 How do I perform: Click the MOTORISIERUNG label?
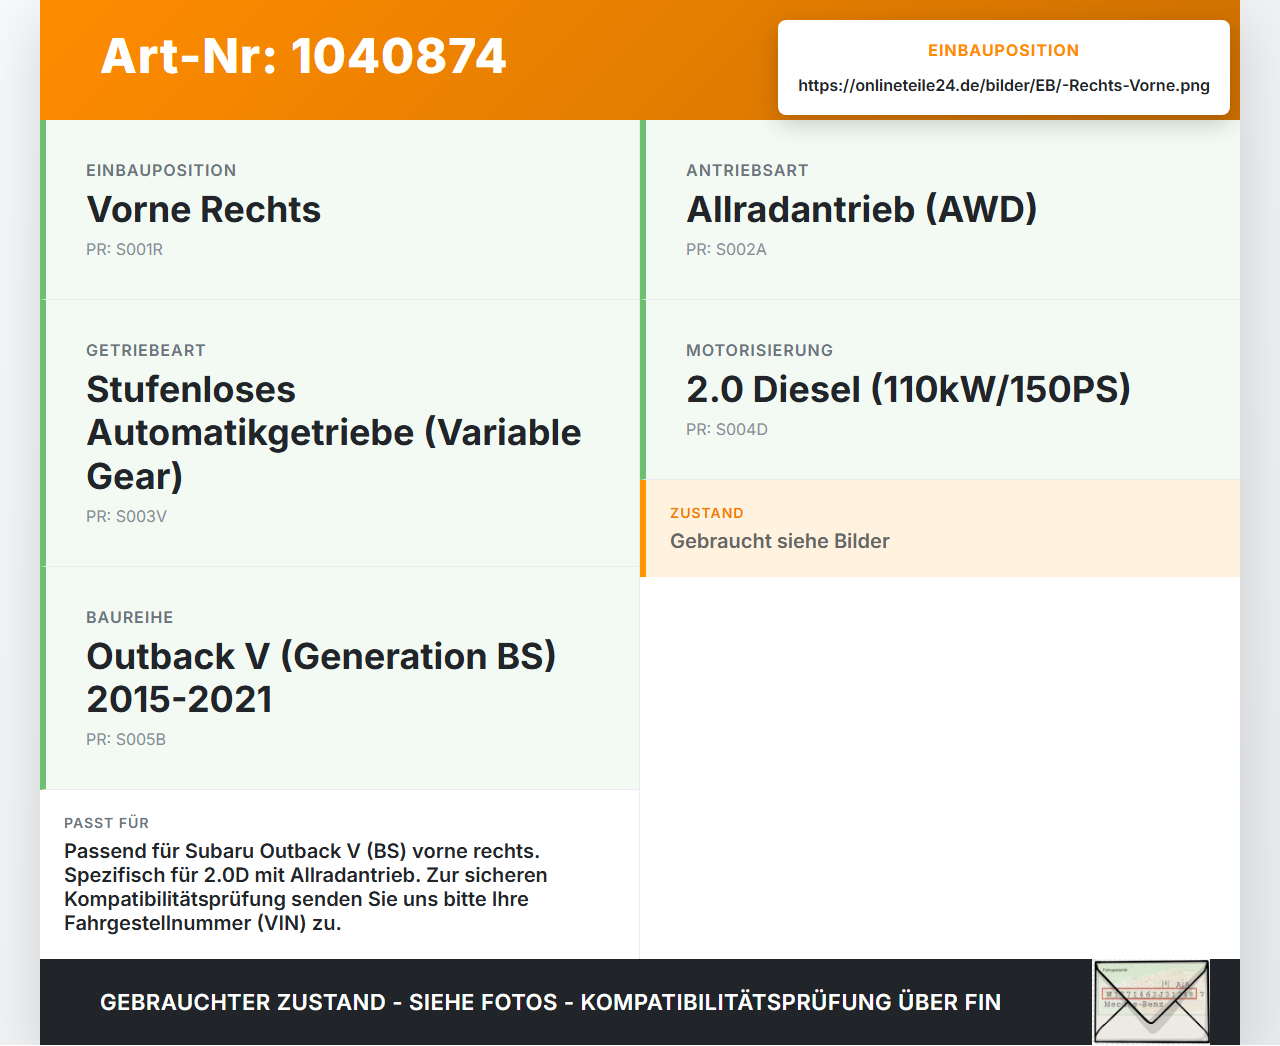pos(759,350)
